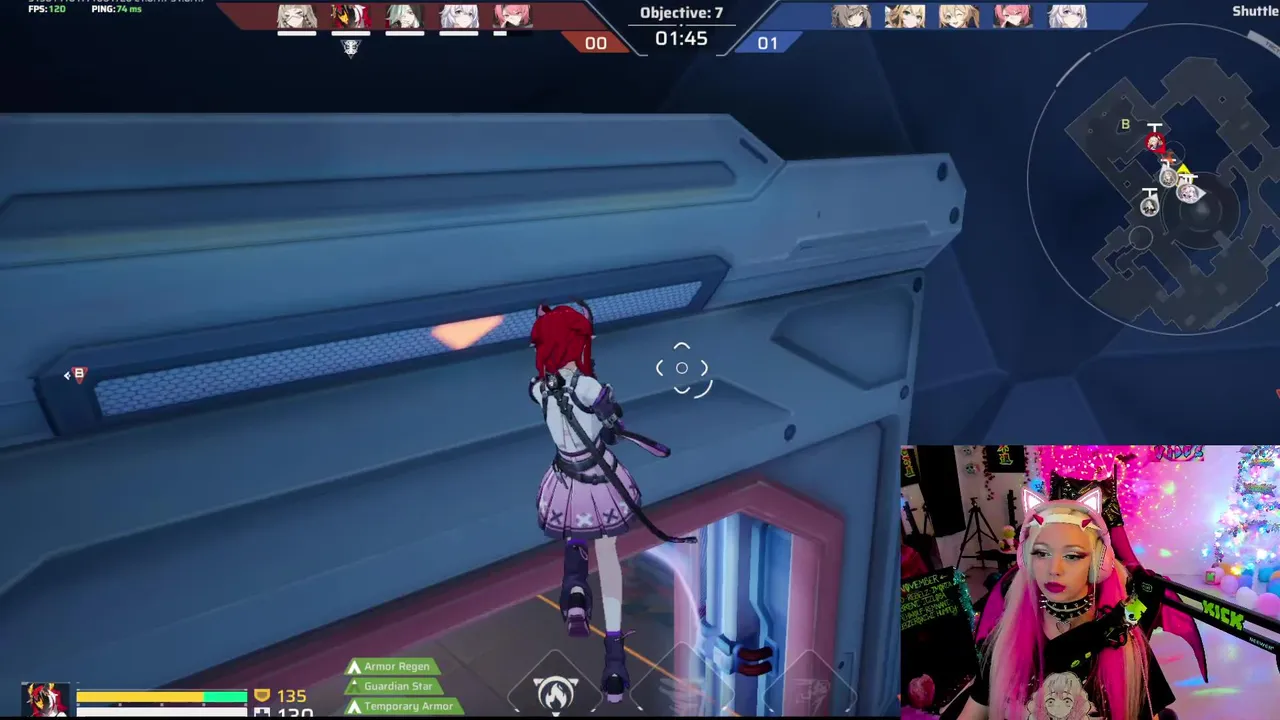1280x720 pixels.
Task: Click the first red-team character portrait
Action: click(297, 16)
